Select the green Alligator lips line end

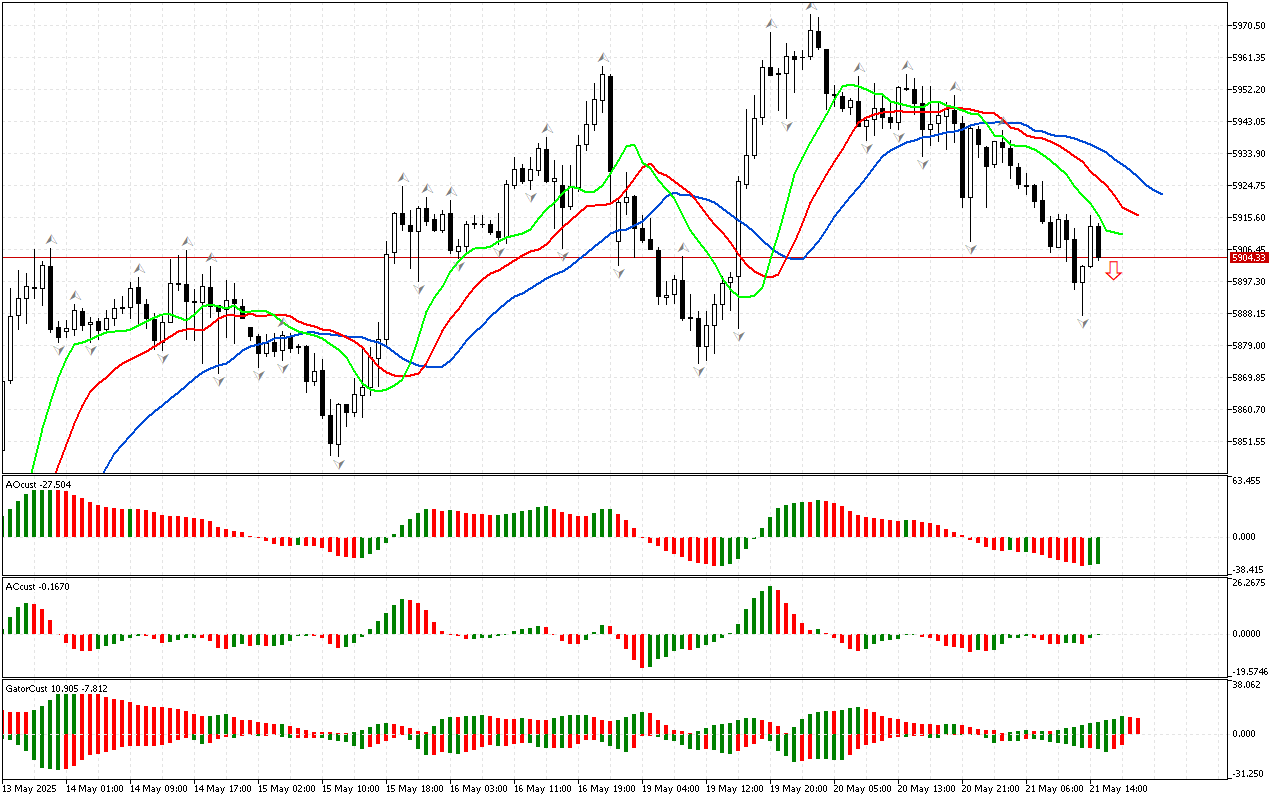pos(1121,234)
